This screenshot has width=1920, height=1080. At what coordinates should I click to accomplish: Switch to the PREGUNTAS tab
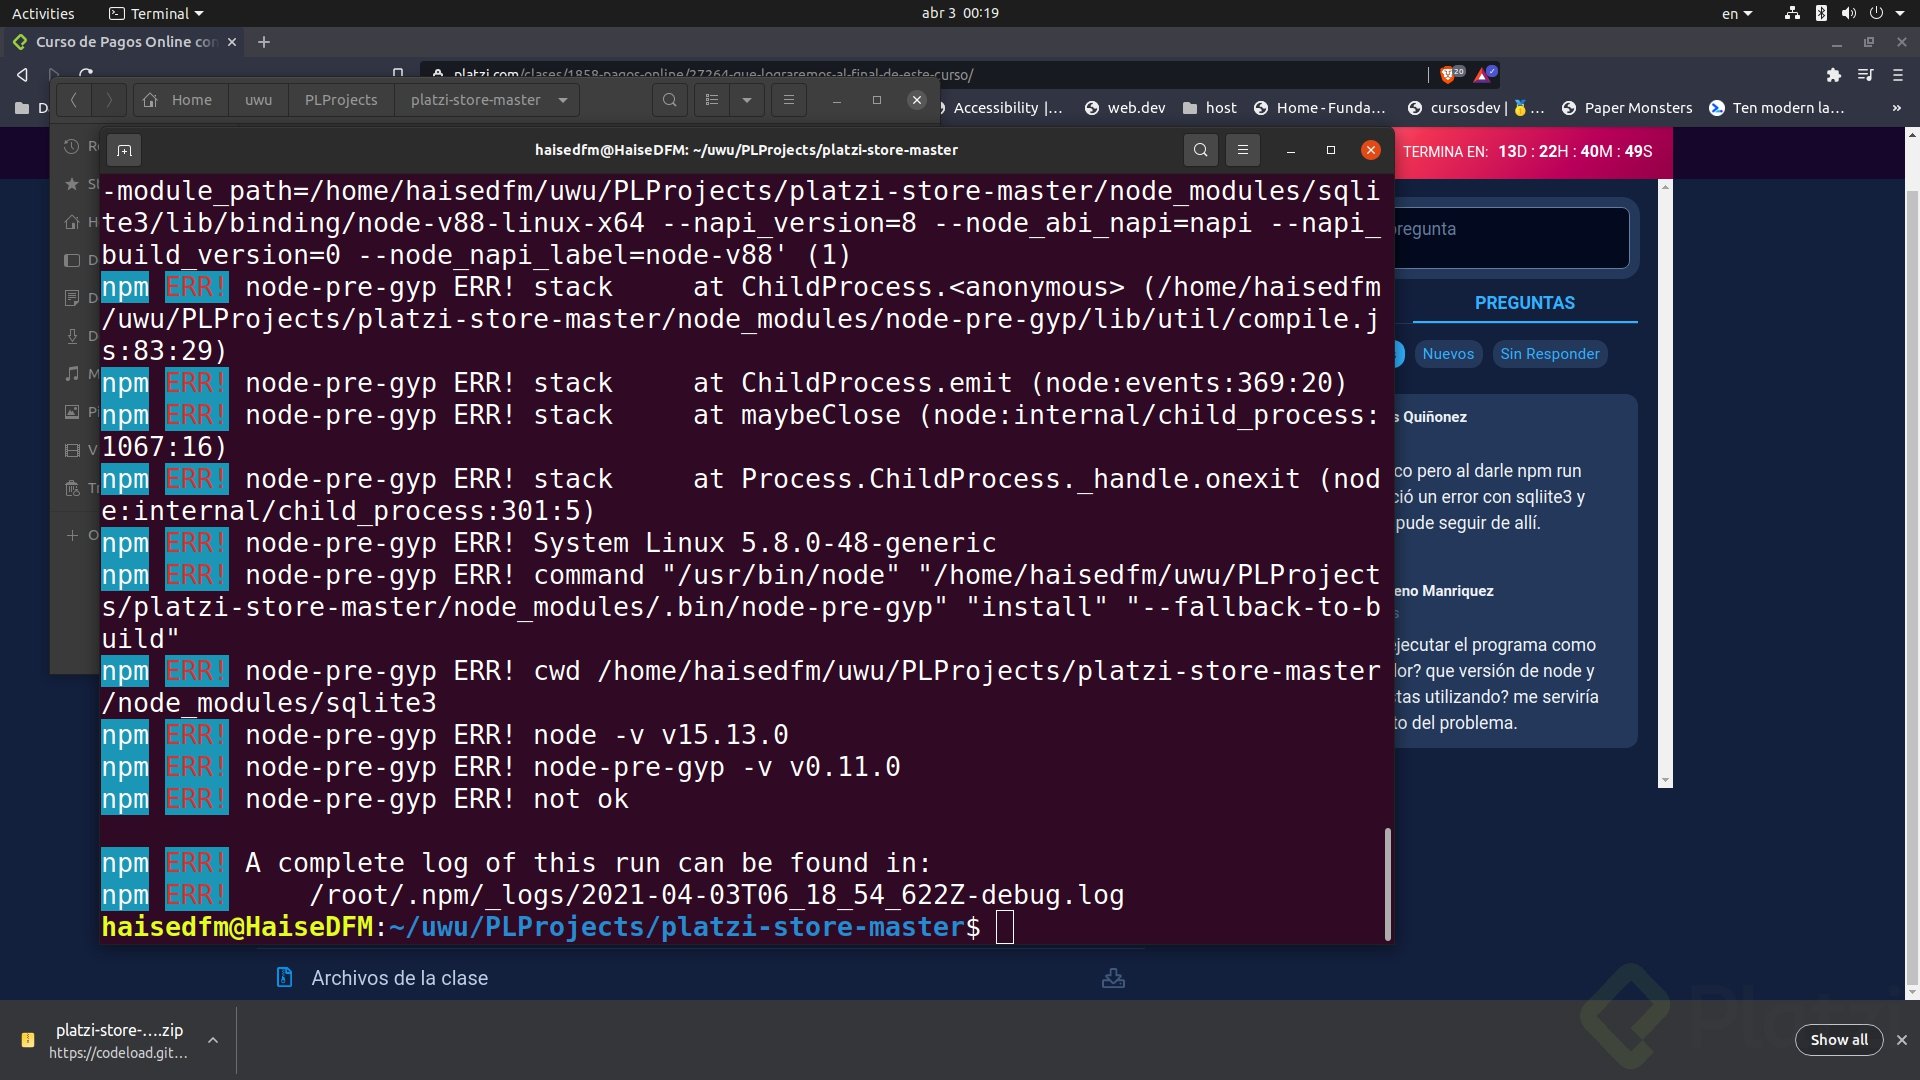coord(1524,303)
